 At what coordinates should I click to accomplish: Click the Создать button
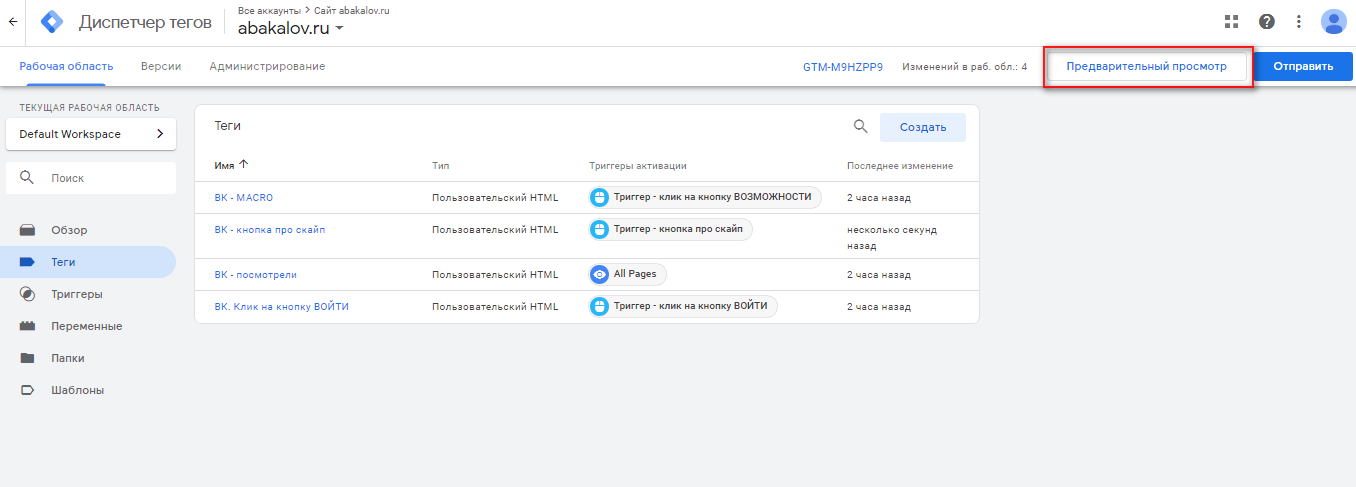click(x=923, y=127)
